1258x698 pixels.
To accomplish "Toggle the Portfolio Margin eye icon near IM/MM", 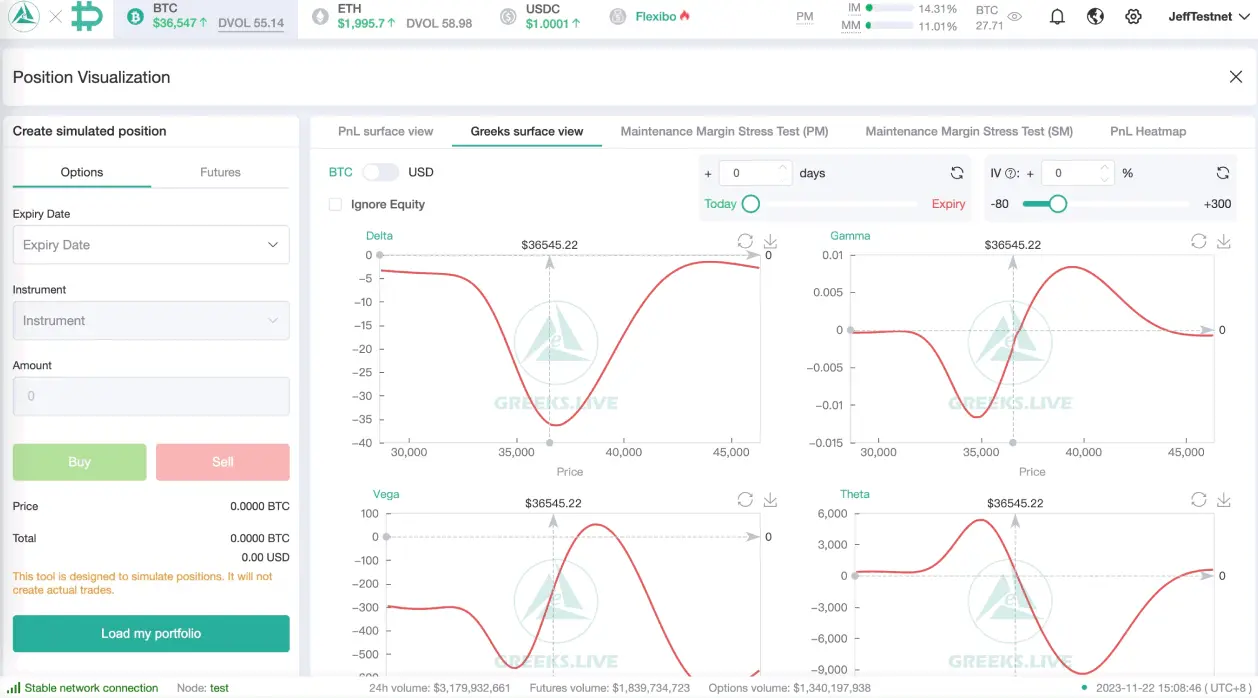I will click(x=1014, y=16).
